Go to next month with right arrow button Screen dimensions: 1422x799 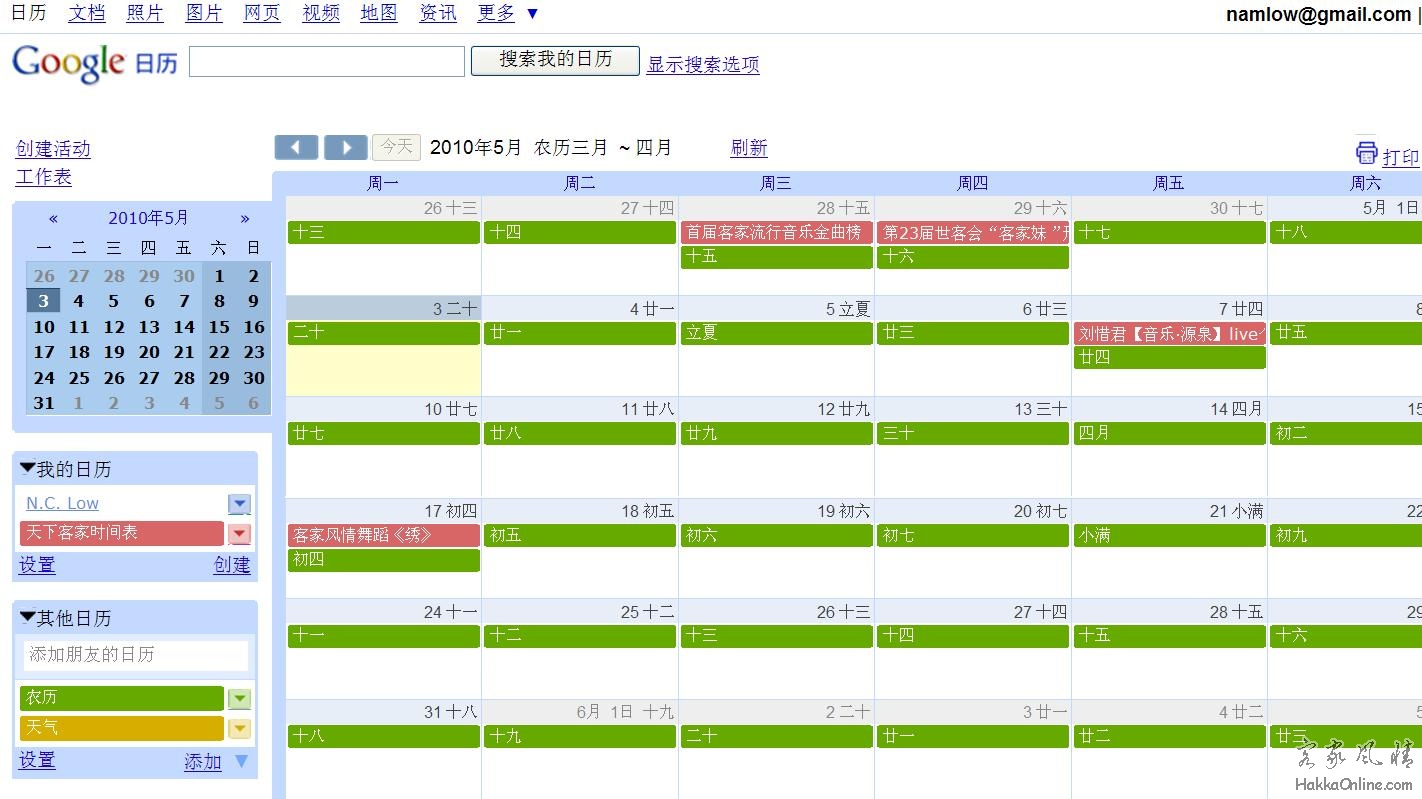point(346,148)
